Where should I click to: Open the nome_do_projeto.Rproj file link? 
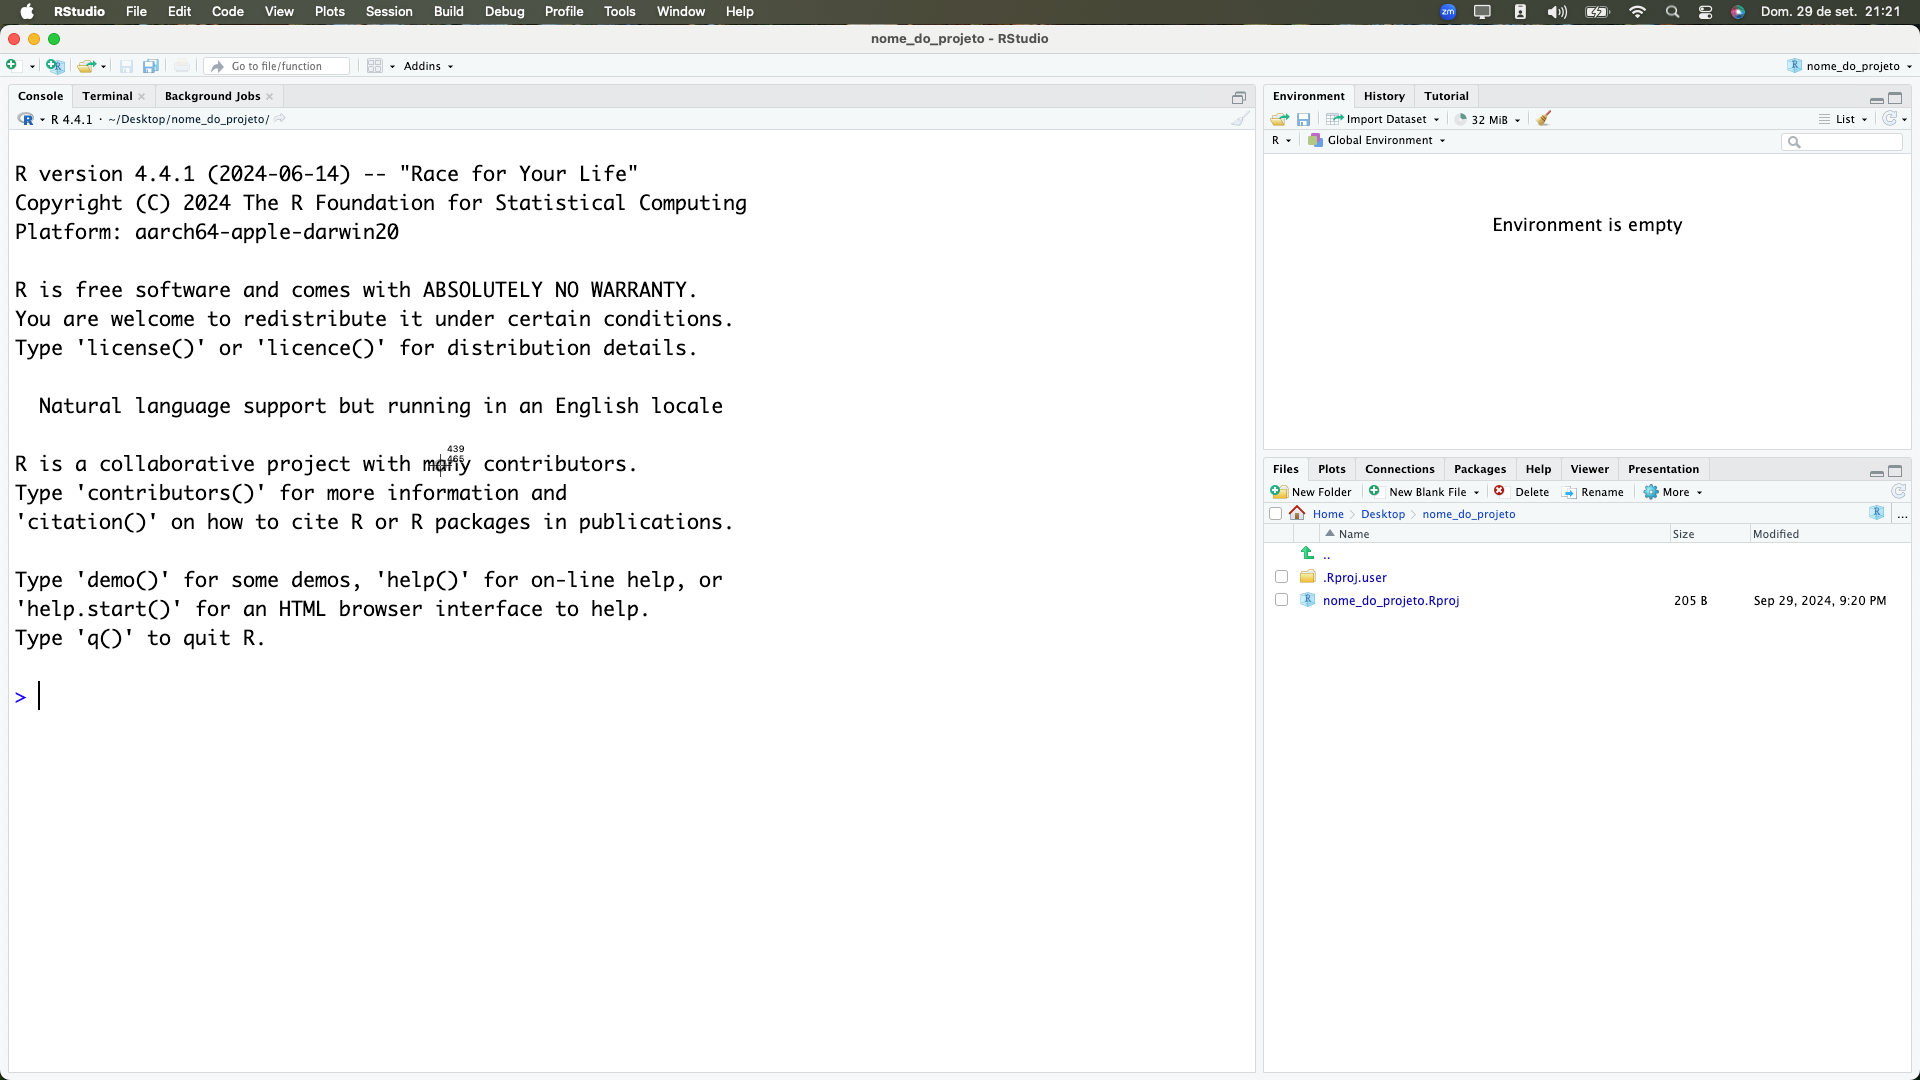1390,601
